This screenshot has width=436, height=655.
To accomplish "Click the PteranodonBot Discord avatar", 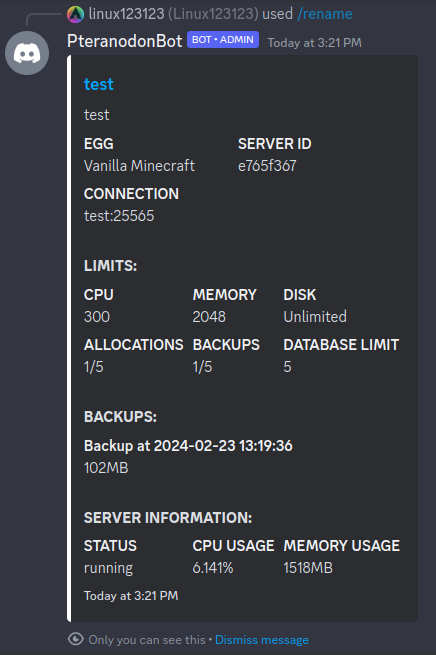I will [x=27, y=53].
